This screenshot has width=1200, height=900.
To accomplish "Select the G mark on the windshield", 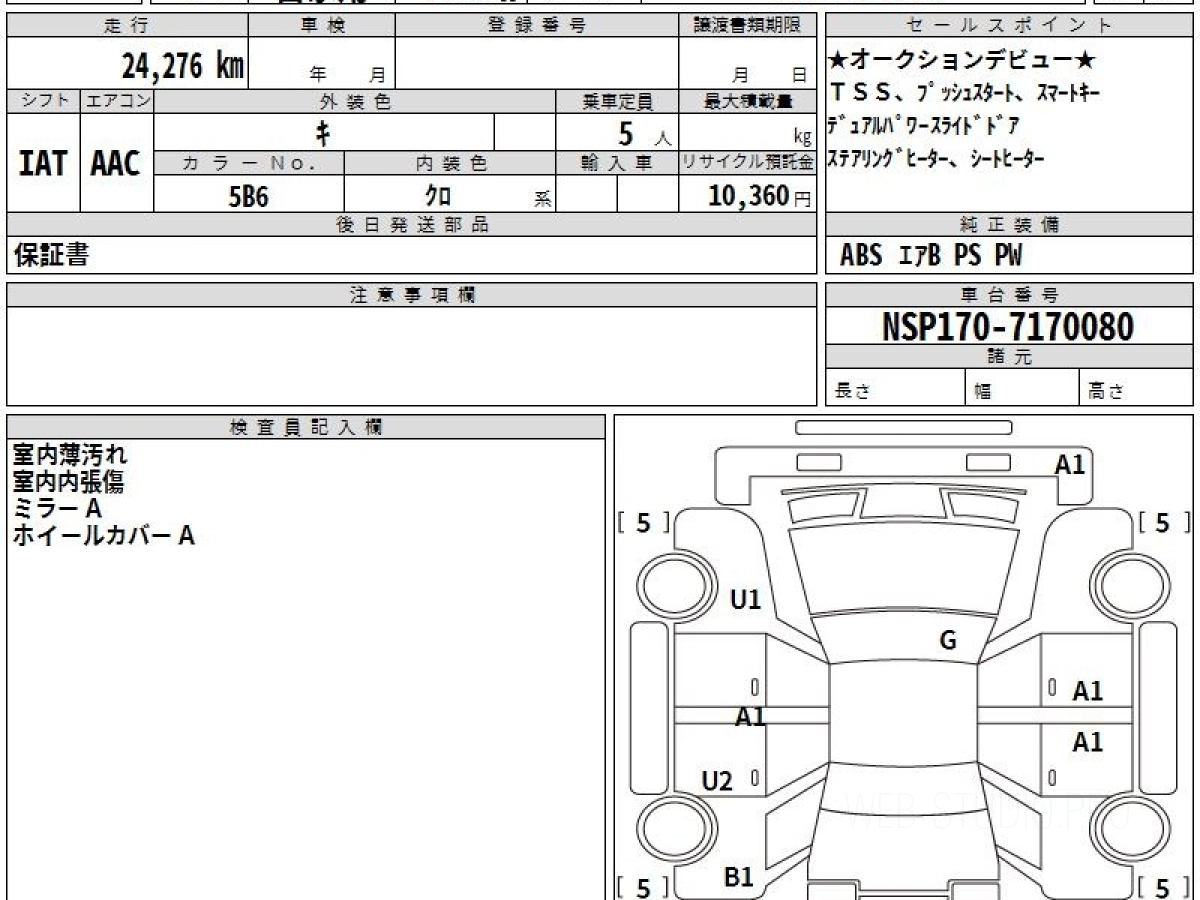I will 948,641.
